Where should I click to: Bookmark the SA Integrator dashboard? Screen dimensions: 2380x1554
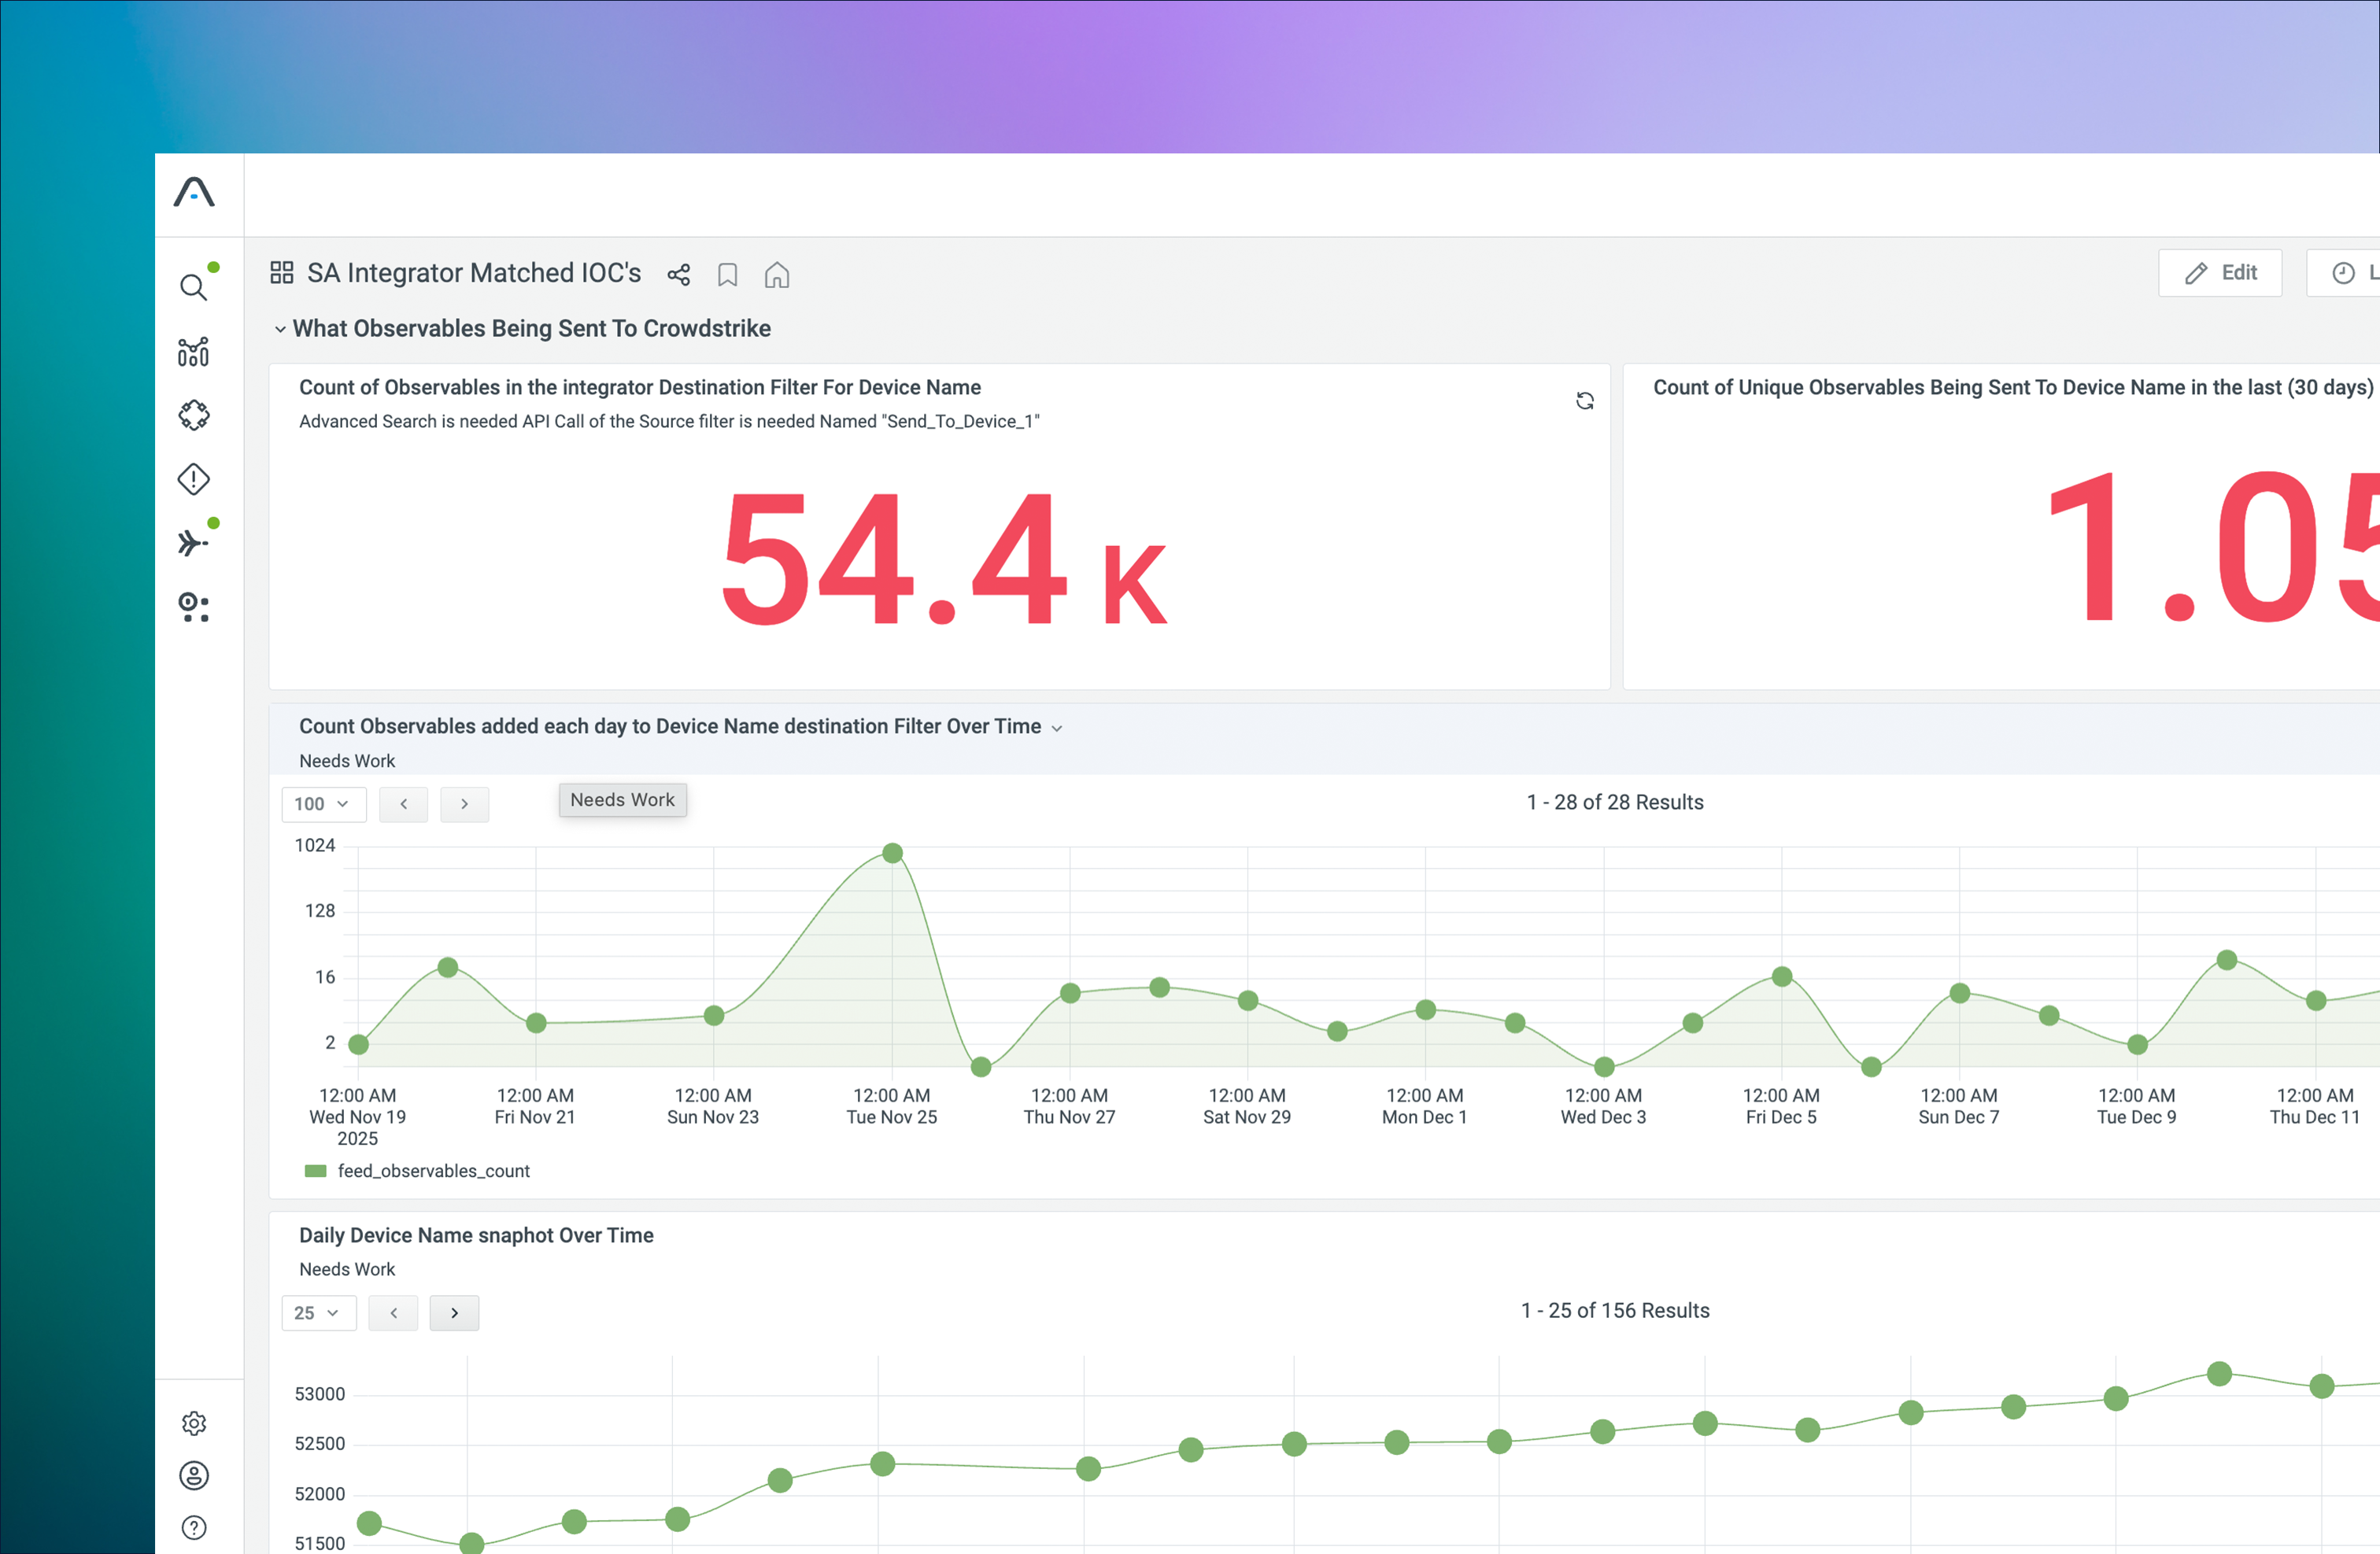(x=728, y=275)
